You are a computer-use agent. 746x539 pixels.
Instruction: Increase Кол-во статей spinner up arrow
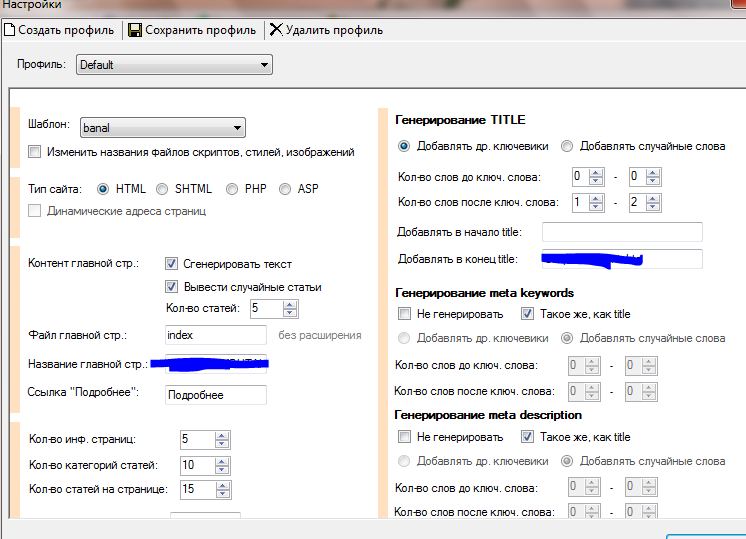click(x=290, y=304)
